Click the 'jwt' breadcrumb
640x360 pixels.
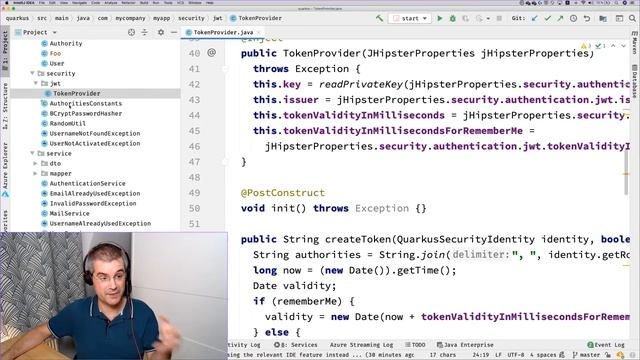218,18
